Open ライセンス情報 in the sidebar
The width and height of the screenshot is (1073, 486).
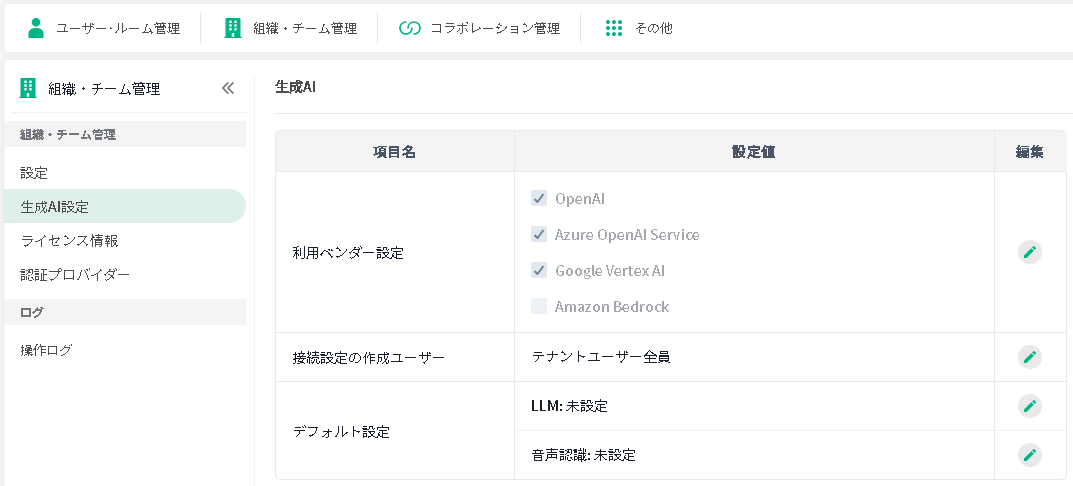pyautogui.click(x=70, y=240)
